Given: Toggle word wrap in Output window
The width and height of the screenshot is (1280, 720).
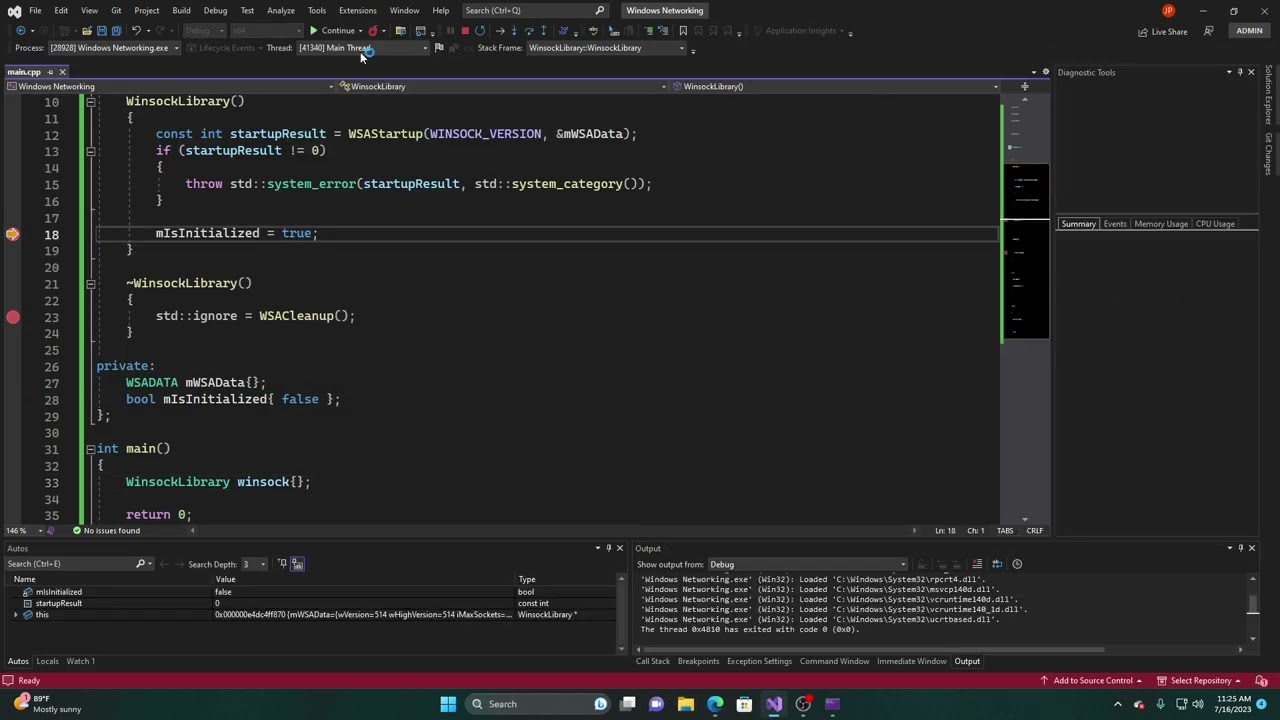Looking at the screenshot, I should [x=997, y=564].
